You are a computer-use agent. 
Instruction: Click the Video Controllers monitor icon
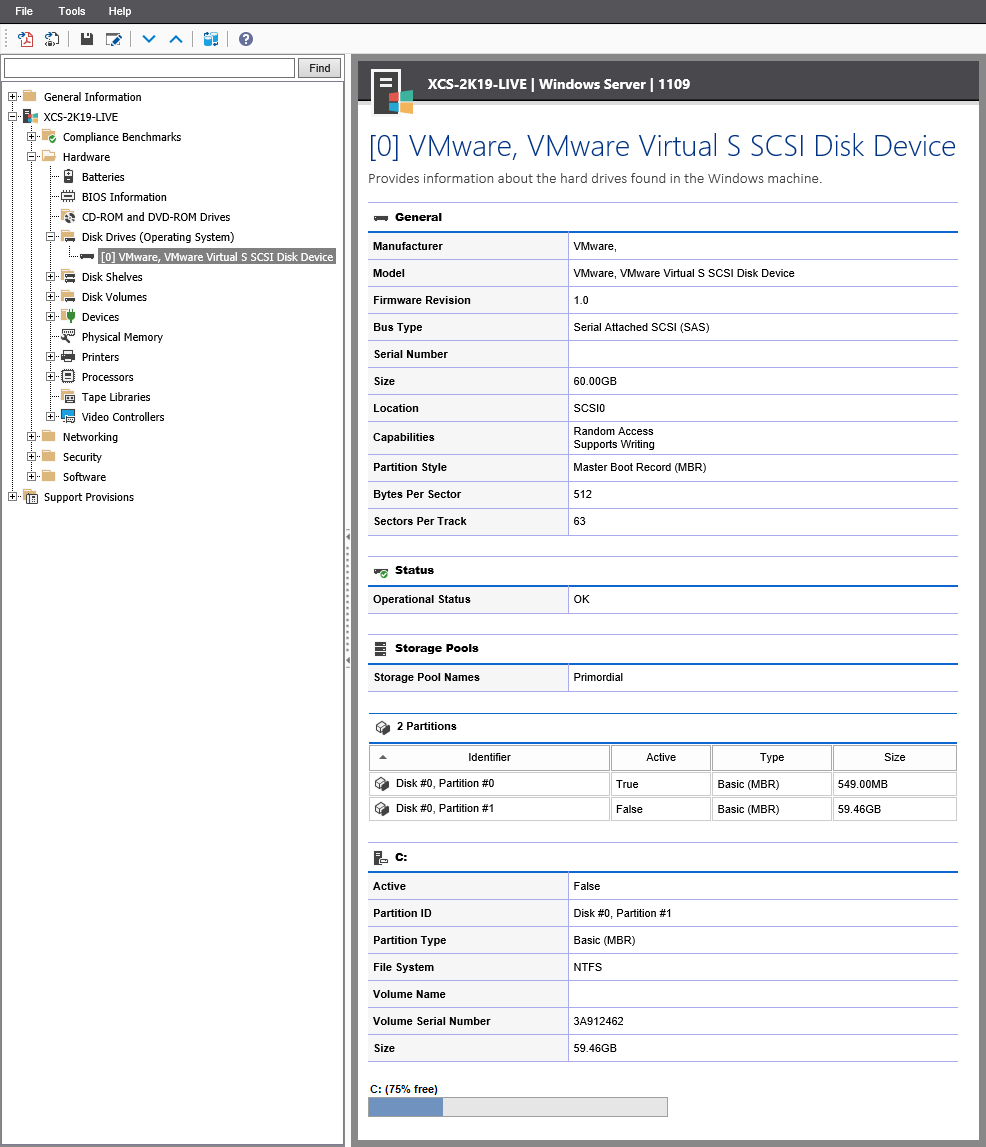pyautogui.click(x=68, y=416)
